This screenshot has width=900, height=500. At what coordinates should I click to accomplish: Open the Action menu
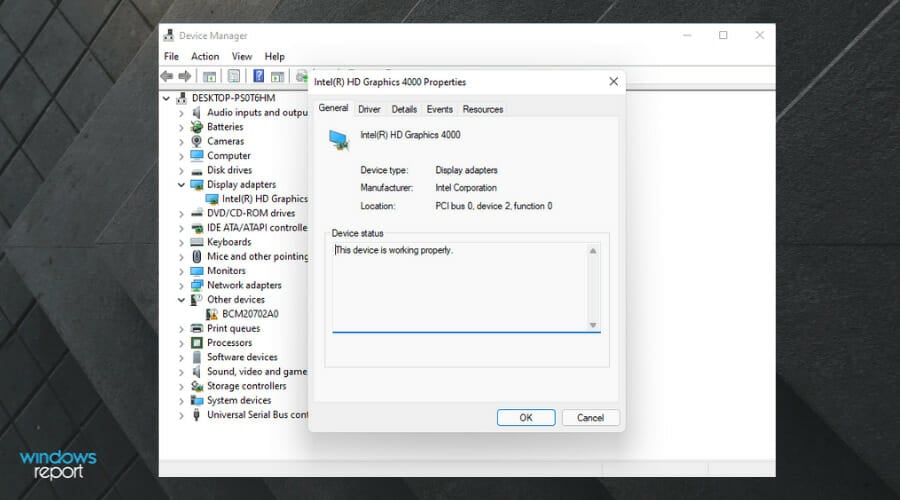pos(205,57)
